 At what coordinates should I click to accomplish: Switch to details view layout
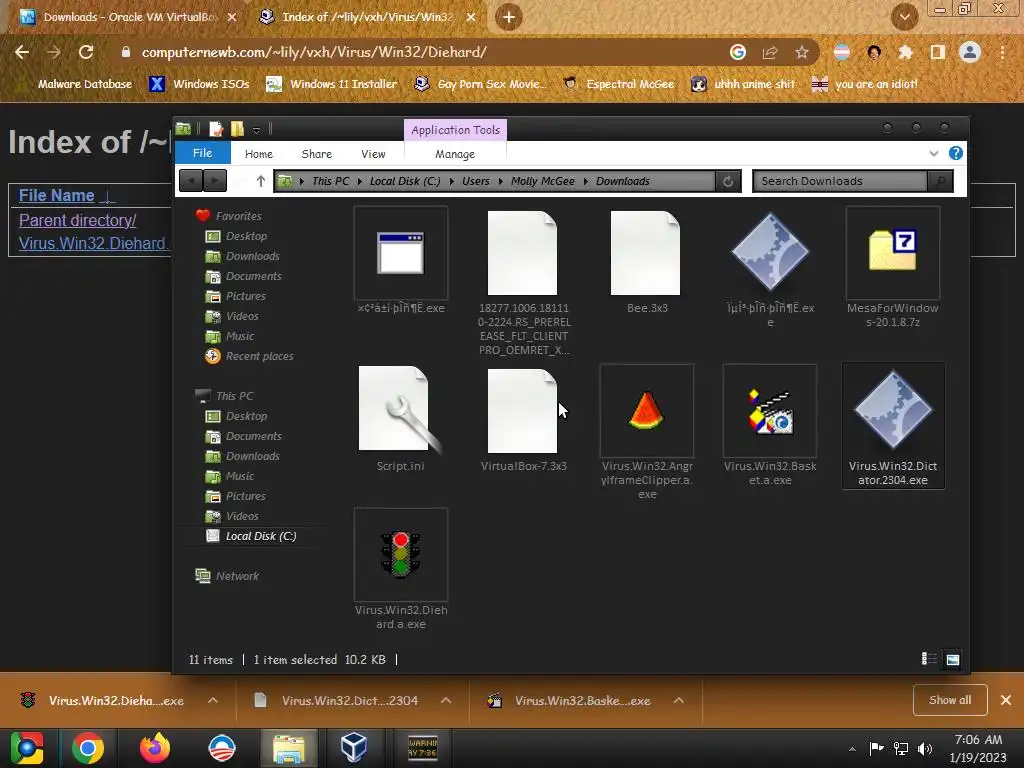point(929,659)
